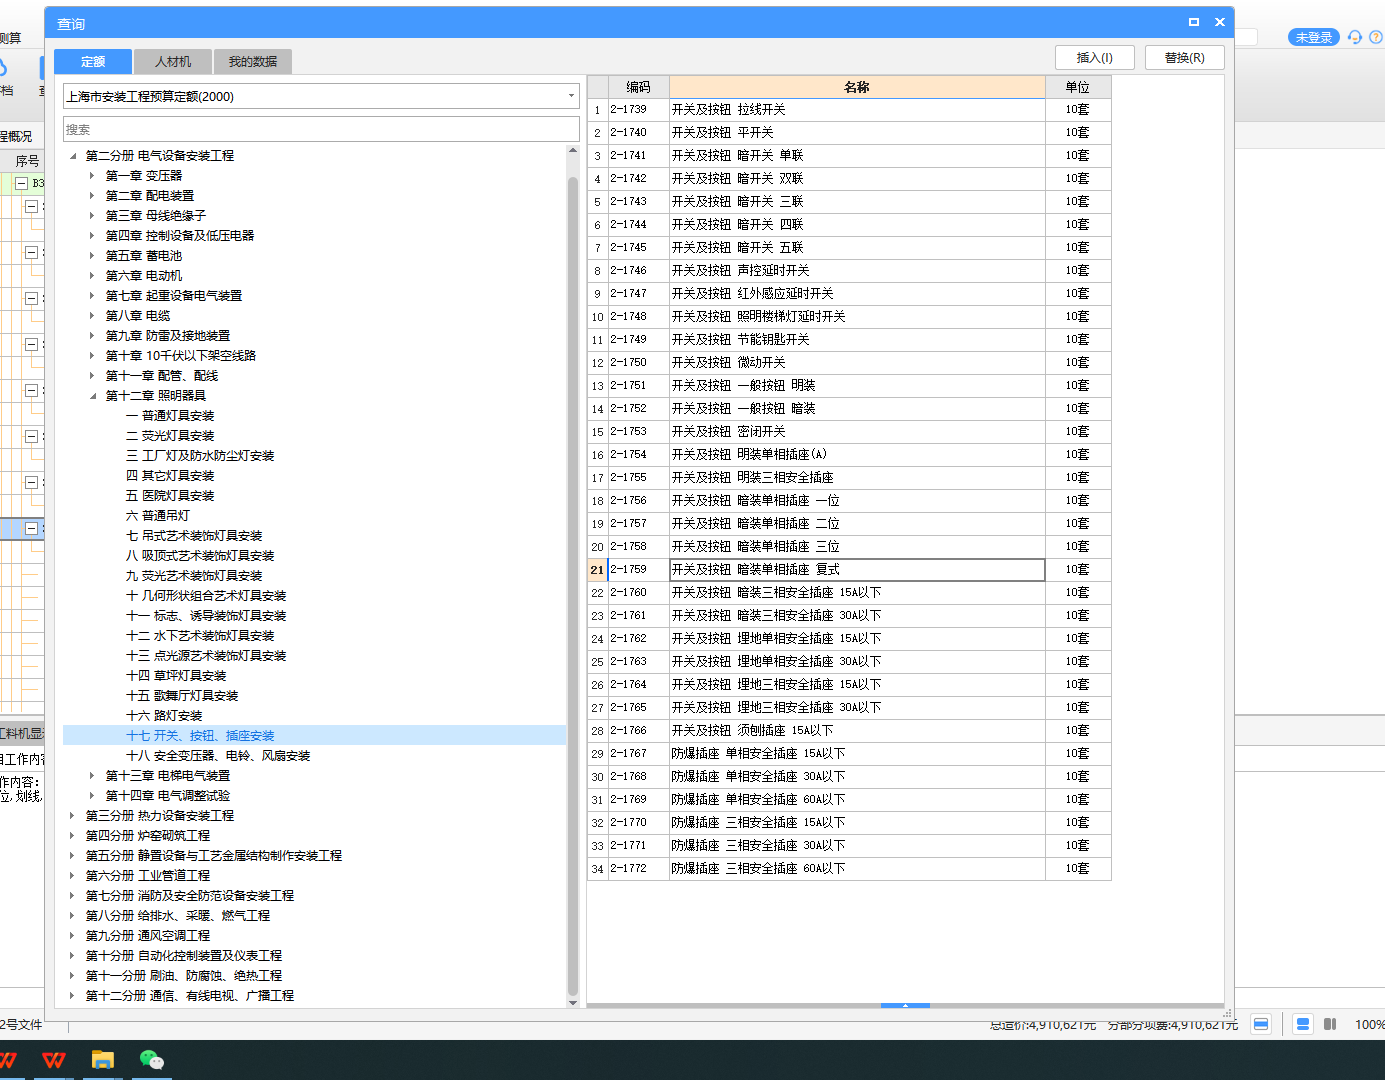
Task: Open the 上海市安装工程预算定额(2000) dropdown
Action: 321,96
